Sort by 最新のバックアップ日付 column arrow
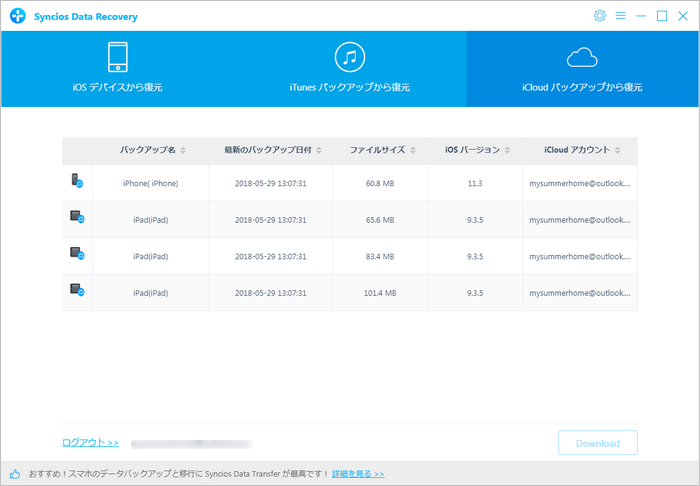700x486 pixels. [319, 150]
